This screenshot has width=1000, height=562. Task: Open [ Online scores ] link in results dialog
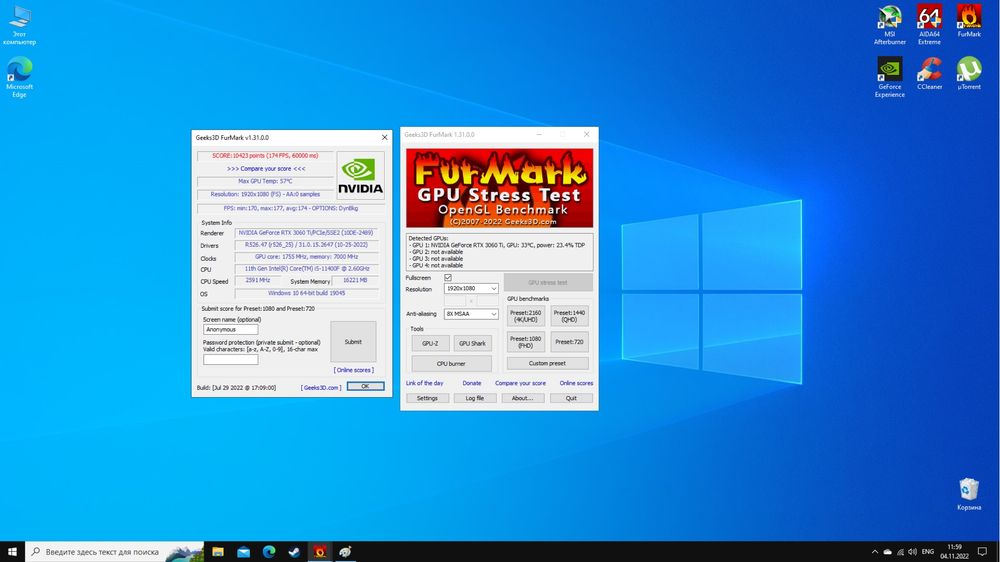[353, 370]
